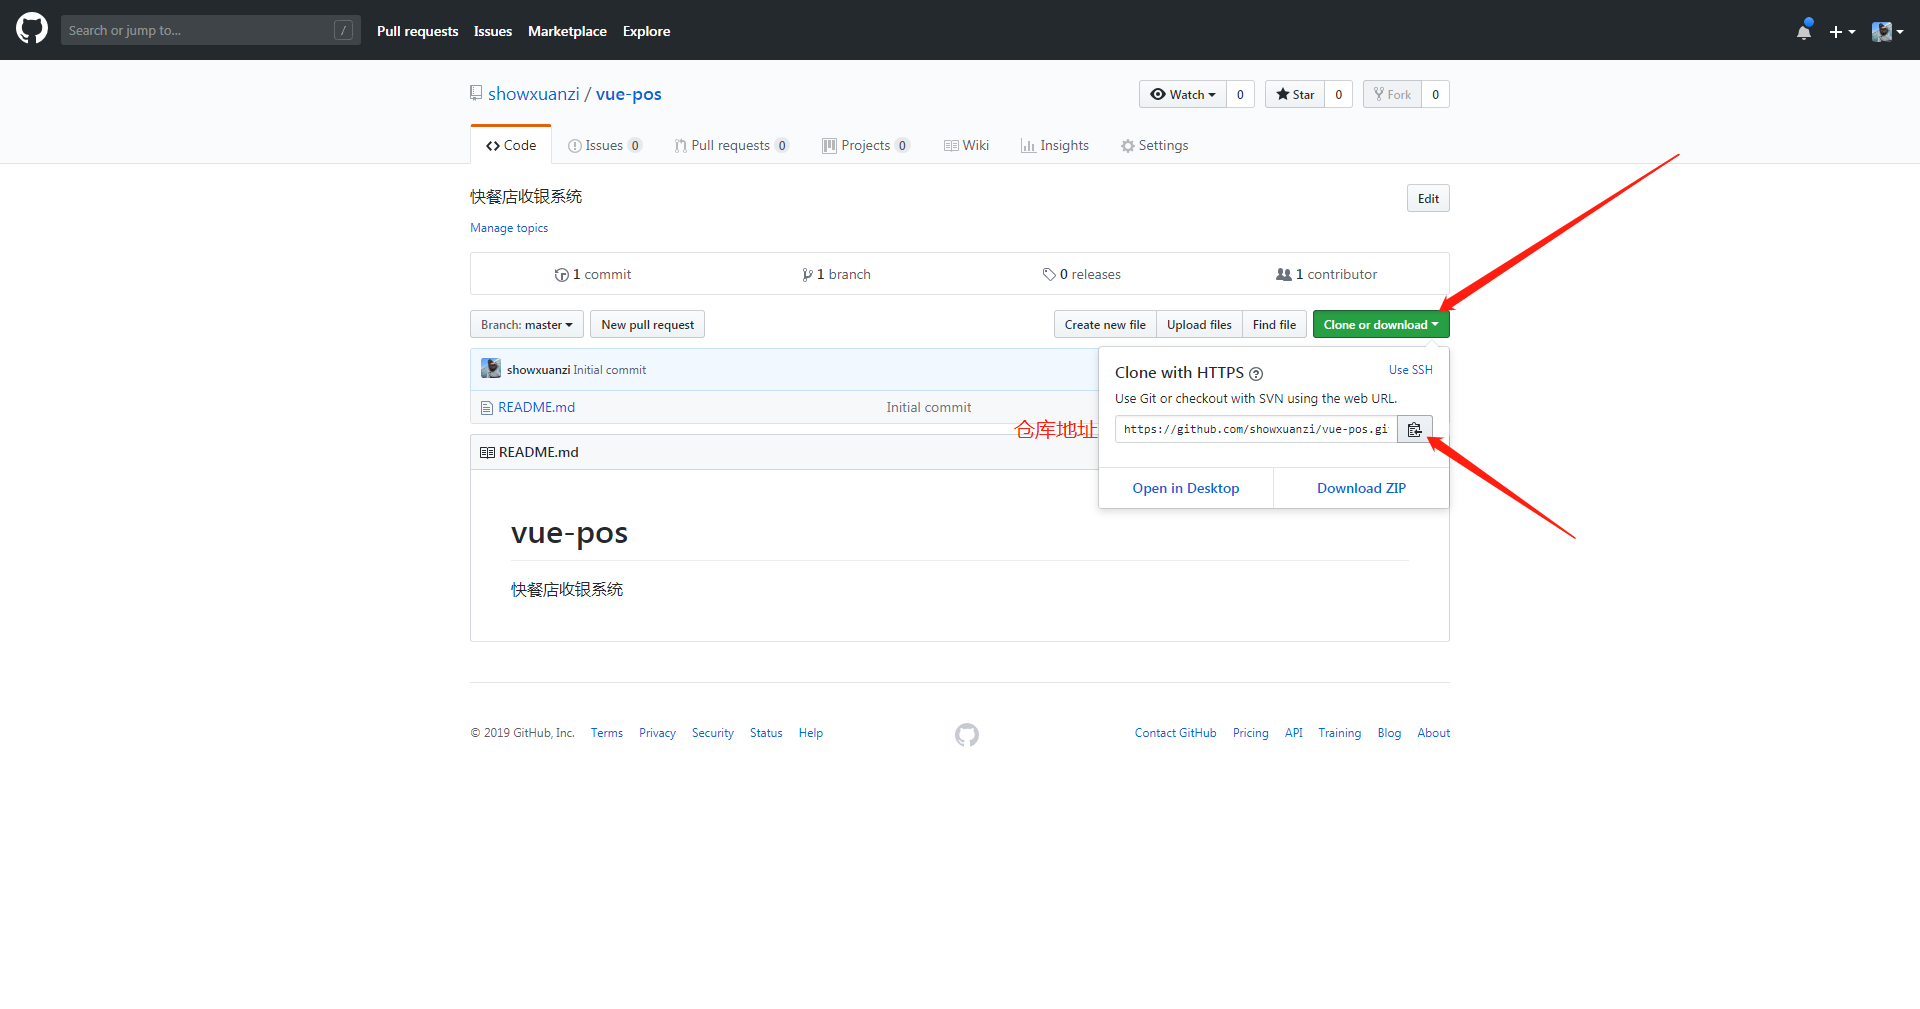Click New pull request button
The image size is (1920, 1009).
tap(647, 324)
